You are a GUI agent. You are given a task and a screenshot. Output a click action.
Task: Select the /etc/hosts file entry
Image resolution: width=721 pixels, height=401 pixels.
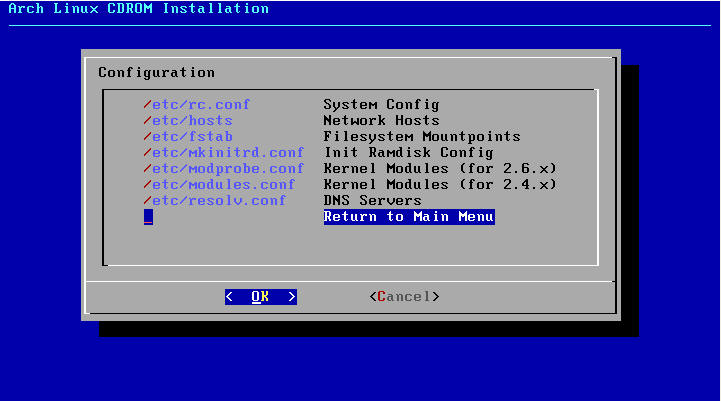[188, 120]
